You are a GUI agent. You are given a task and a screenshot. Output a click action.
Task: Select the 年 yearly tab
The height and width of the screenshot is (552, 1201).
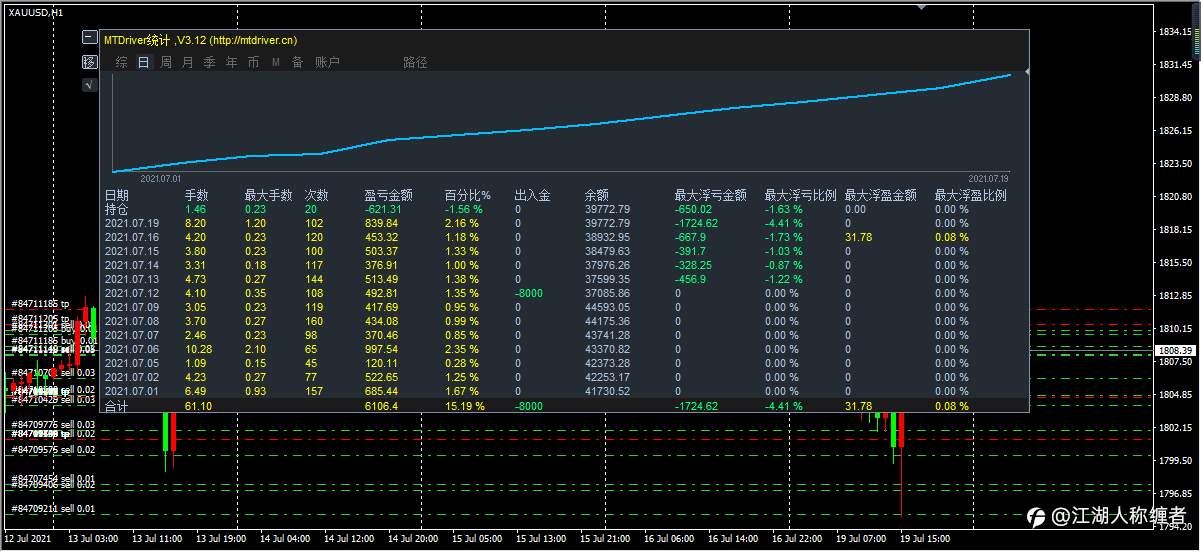[231, 62]
